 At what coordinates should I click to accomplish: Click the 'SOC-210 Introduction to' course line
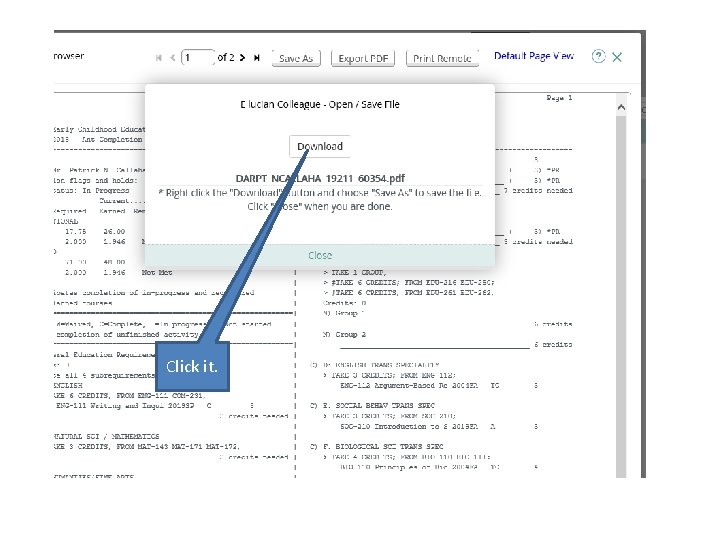[439, 426]
